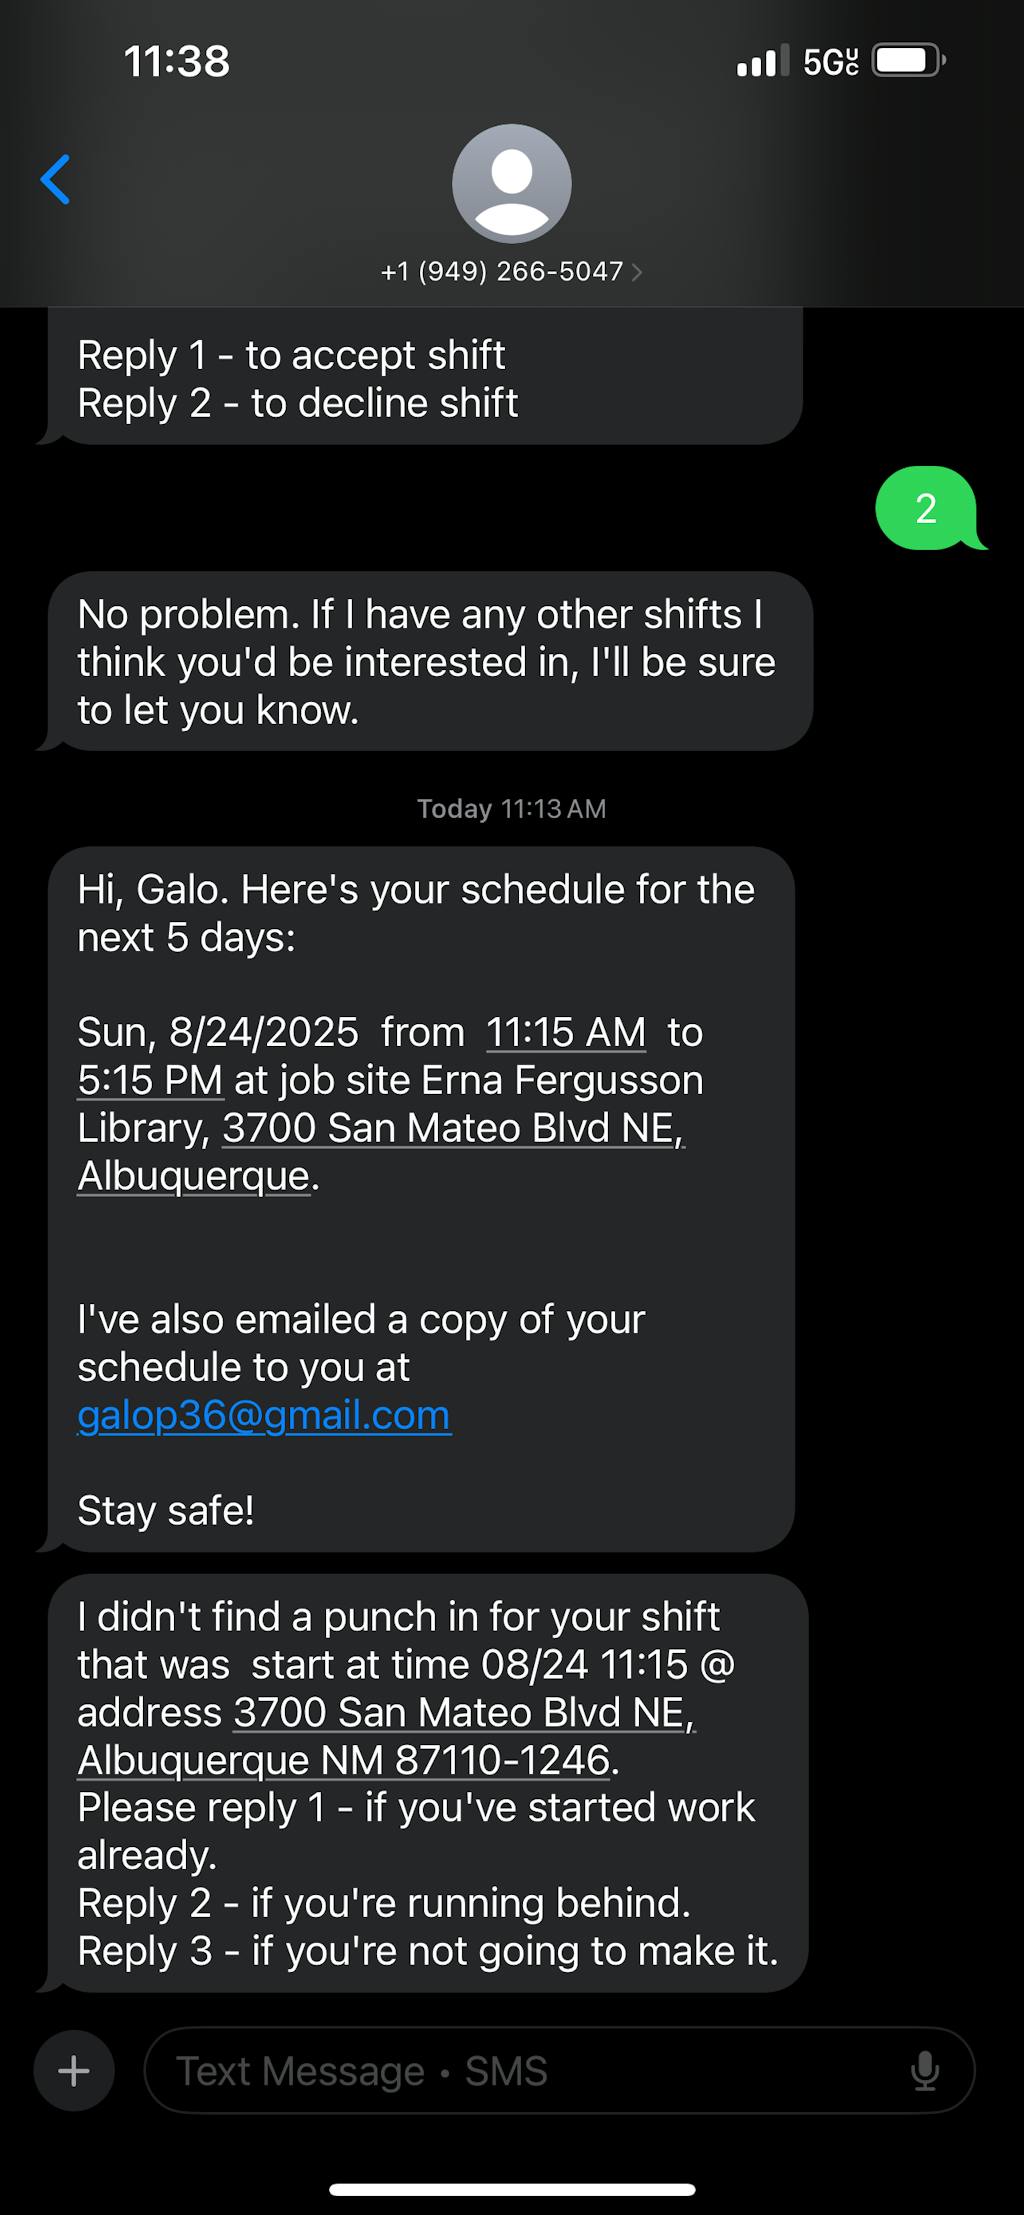Tap the 5G network indicator

(830, 62)
